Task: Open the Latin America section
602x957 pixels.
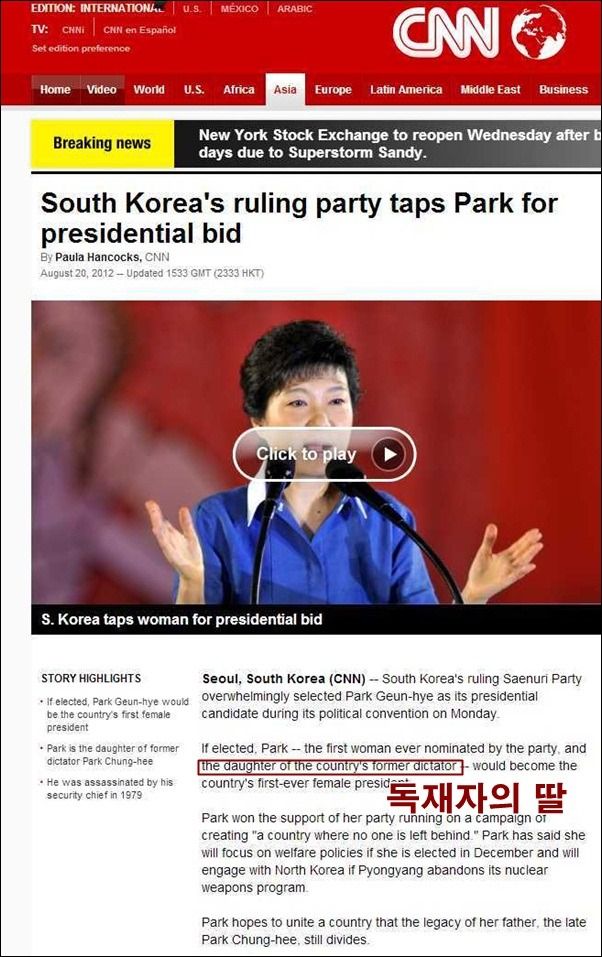Action: [x=406, y=90]
